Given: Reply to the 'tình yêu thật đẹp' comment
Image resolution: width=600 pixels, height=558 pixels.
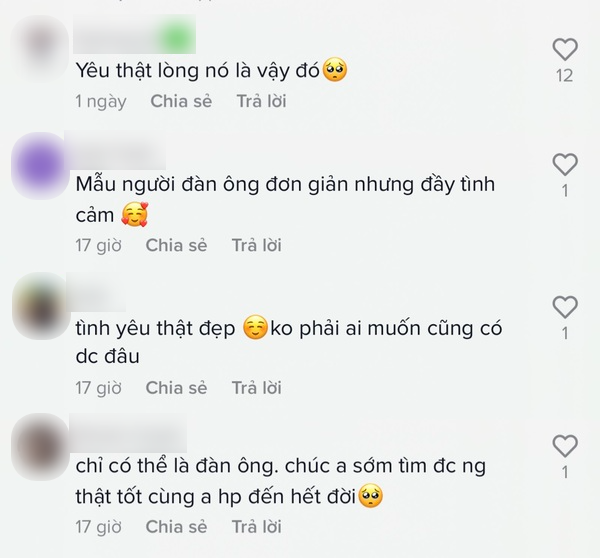Looking at the screenshot, I should click(x=257, y=388).
